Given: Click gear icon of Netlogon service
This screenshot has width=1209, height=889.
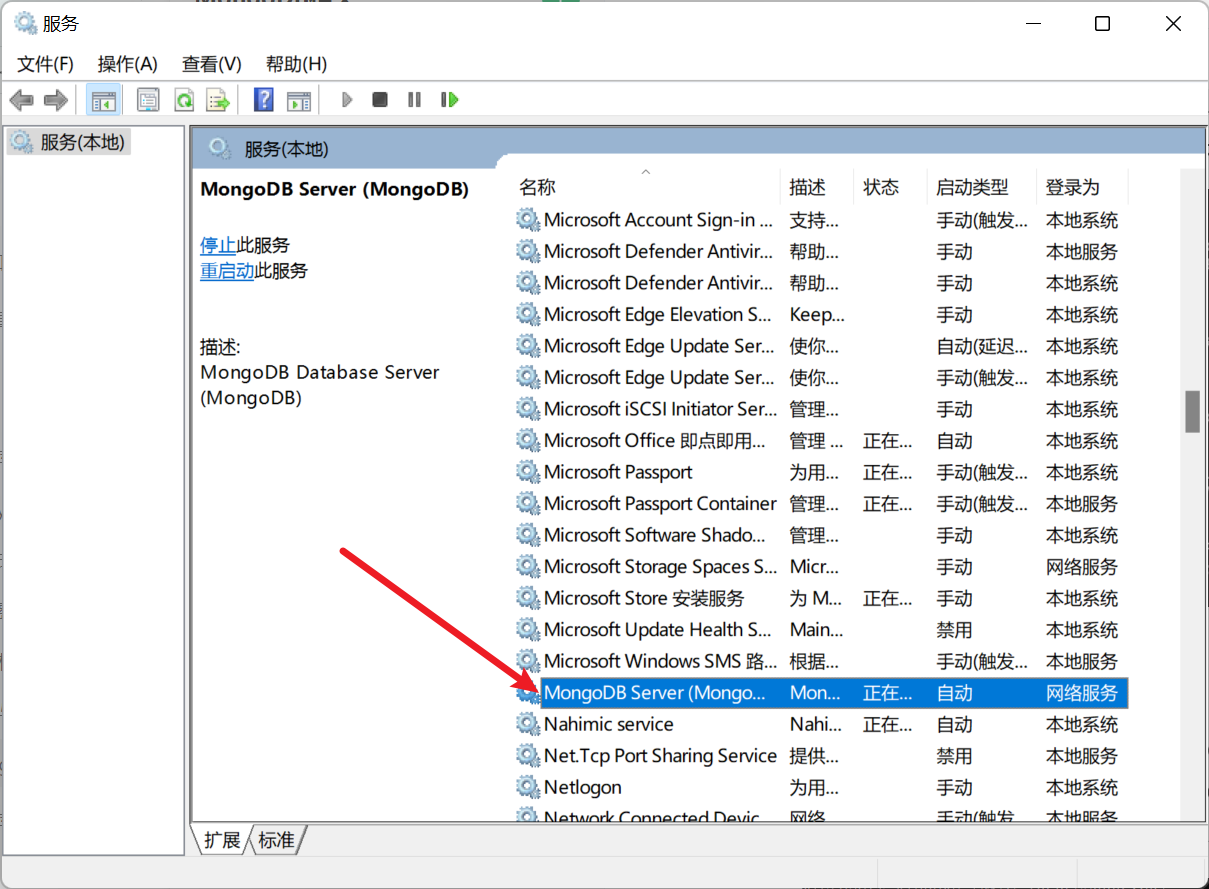Looking at the screenshot, I should pyautogui.click(x=528, y=787).
